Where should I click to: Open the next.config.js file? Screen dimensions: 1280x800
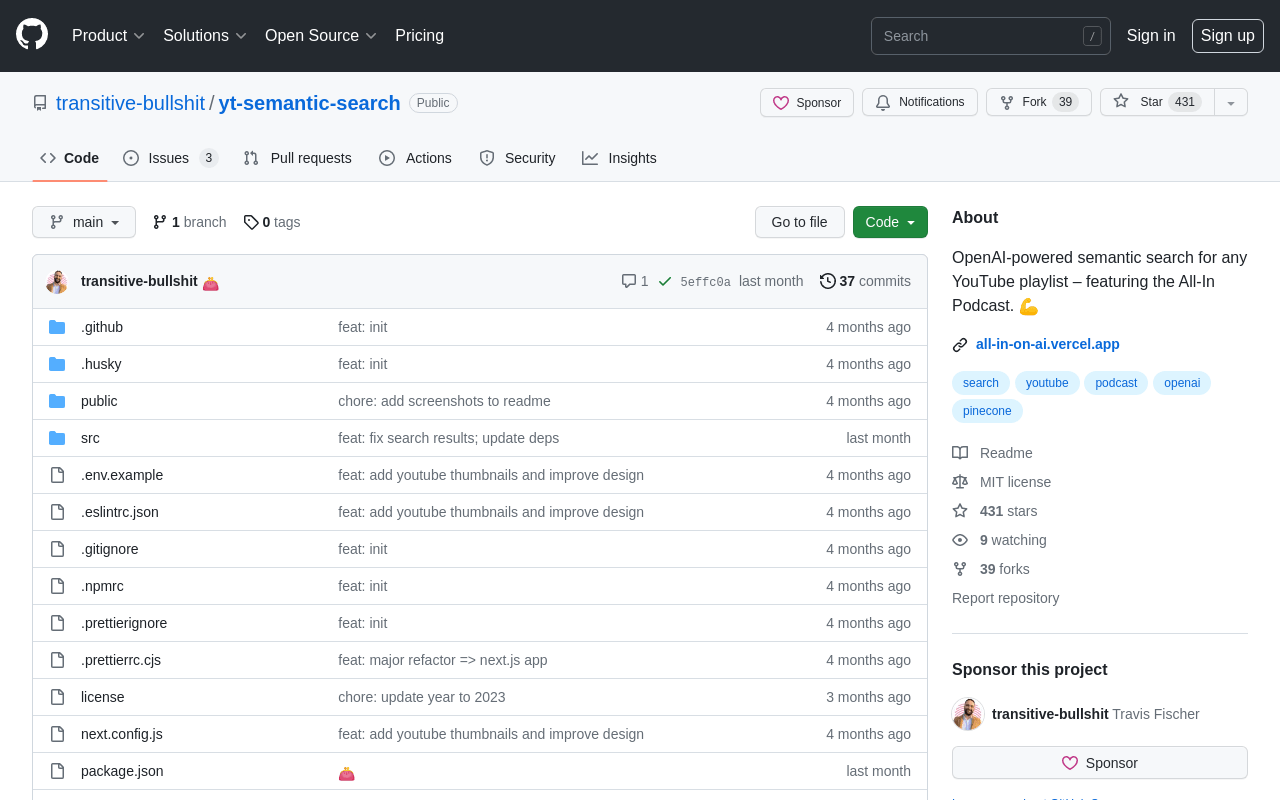(122, 734)
